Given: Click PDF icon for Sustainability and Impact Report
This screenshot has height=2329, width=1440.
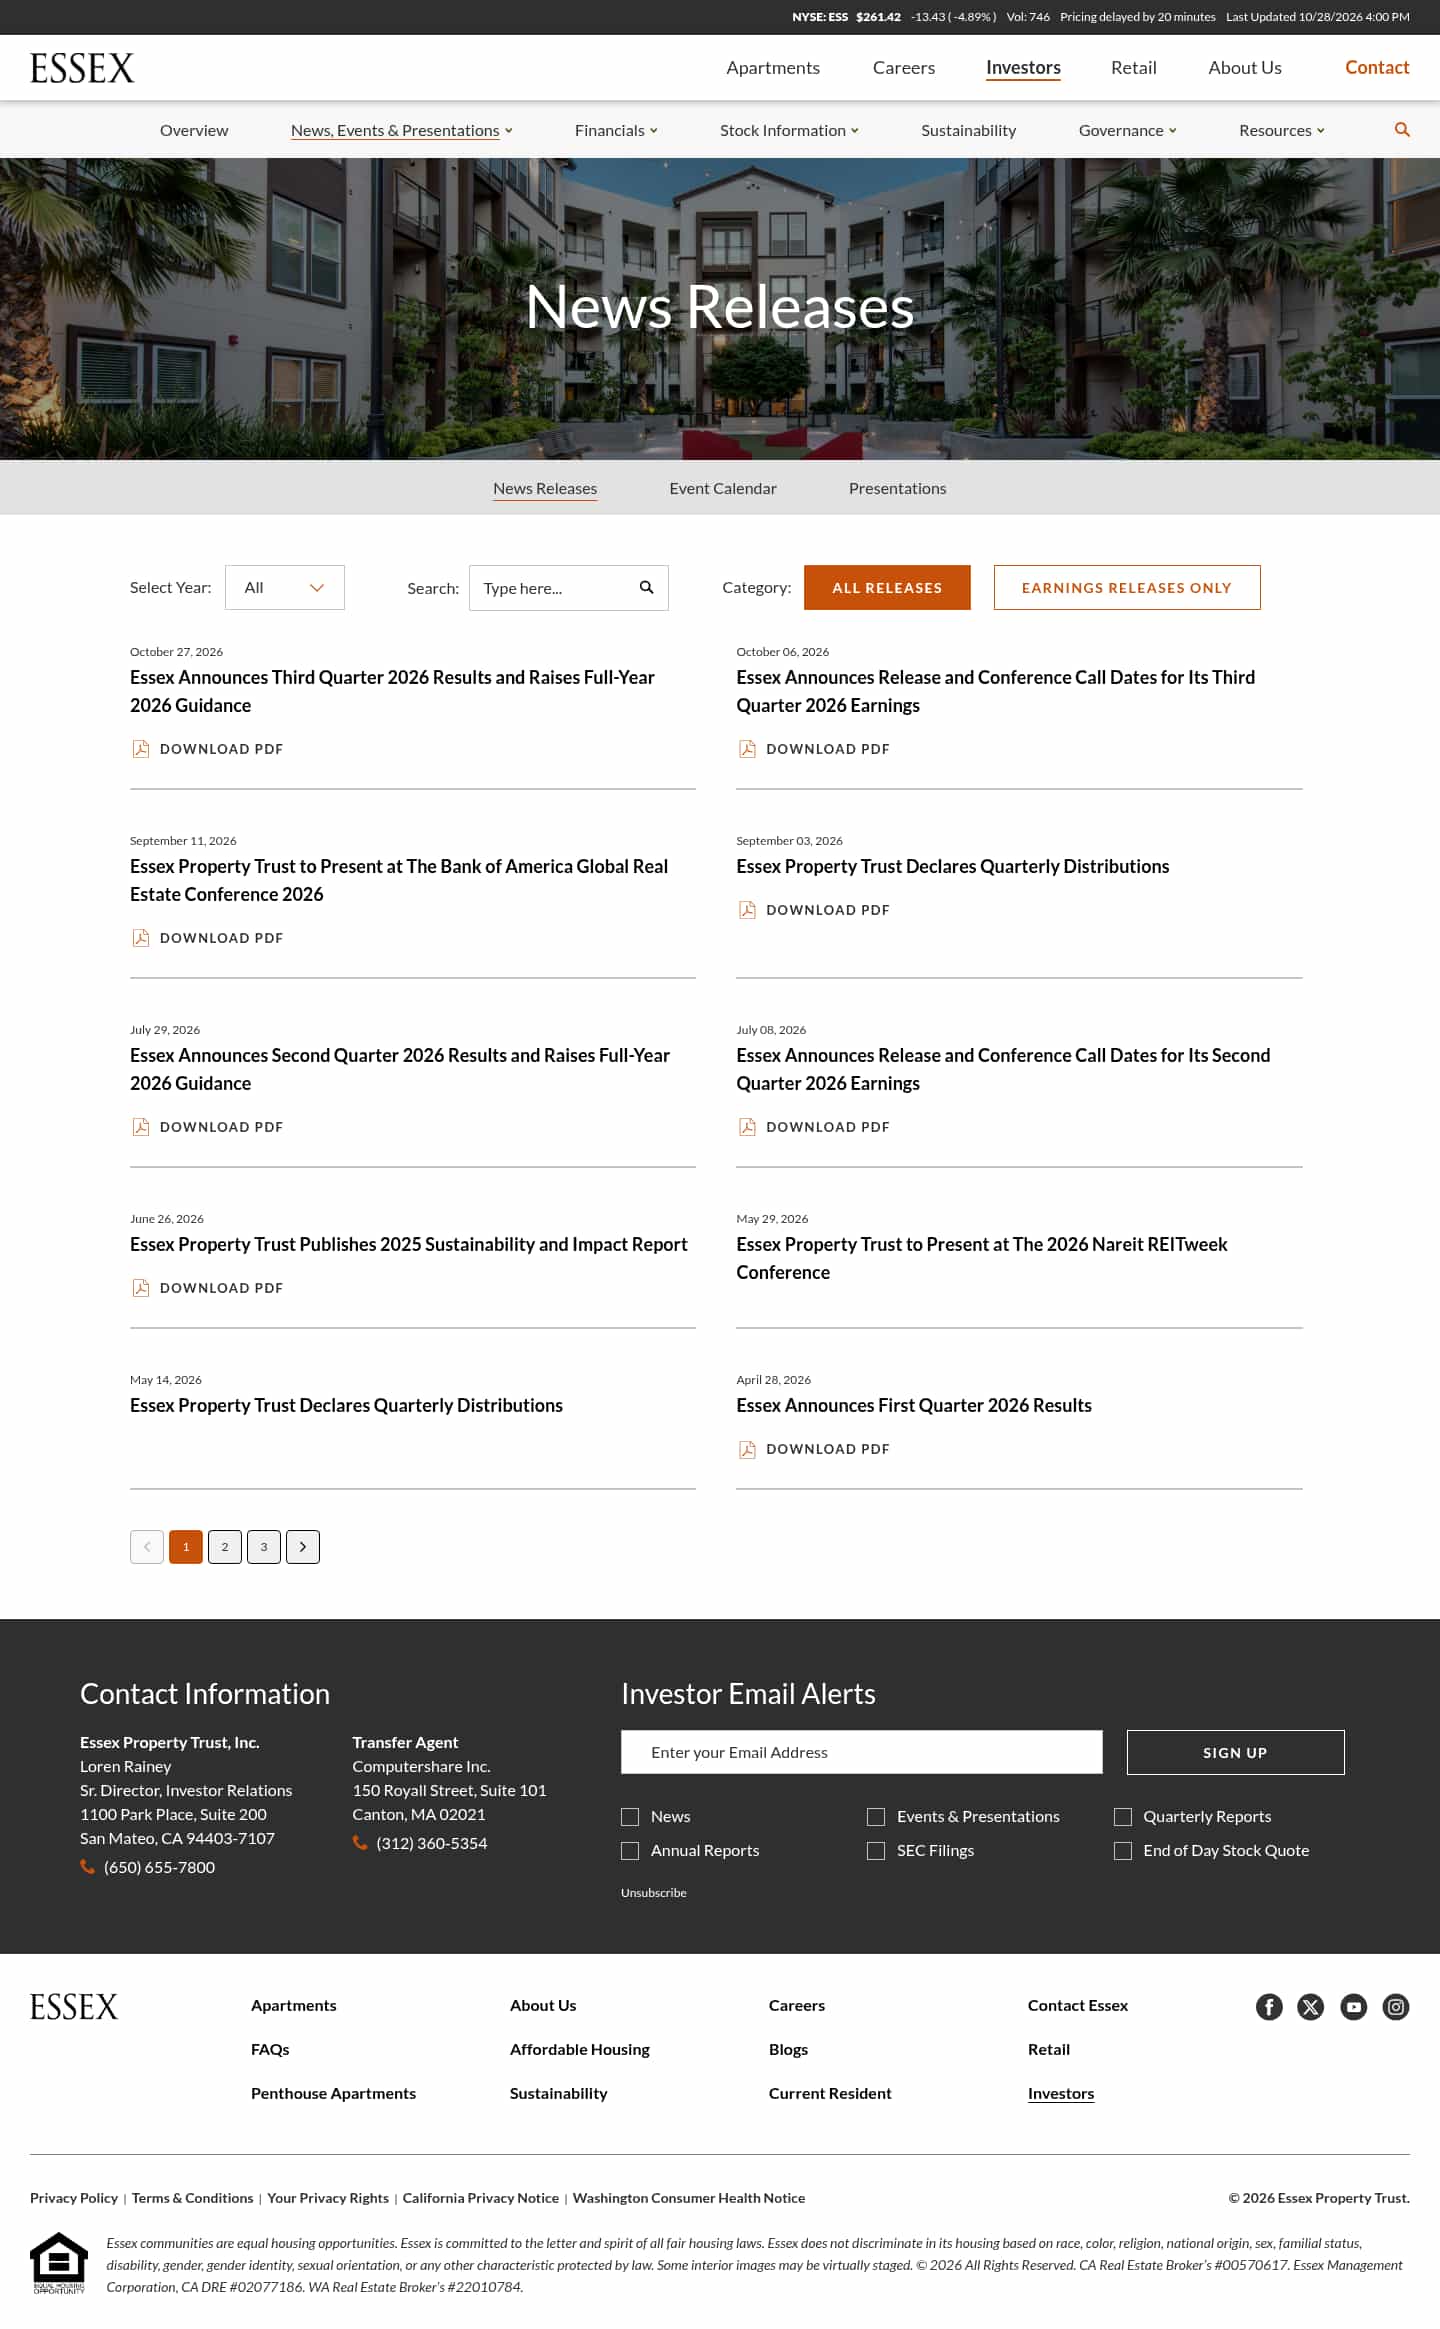Looking at the screenshot, I should coord(141,1288).
